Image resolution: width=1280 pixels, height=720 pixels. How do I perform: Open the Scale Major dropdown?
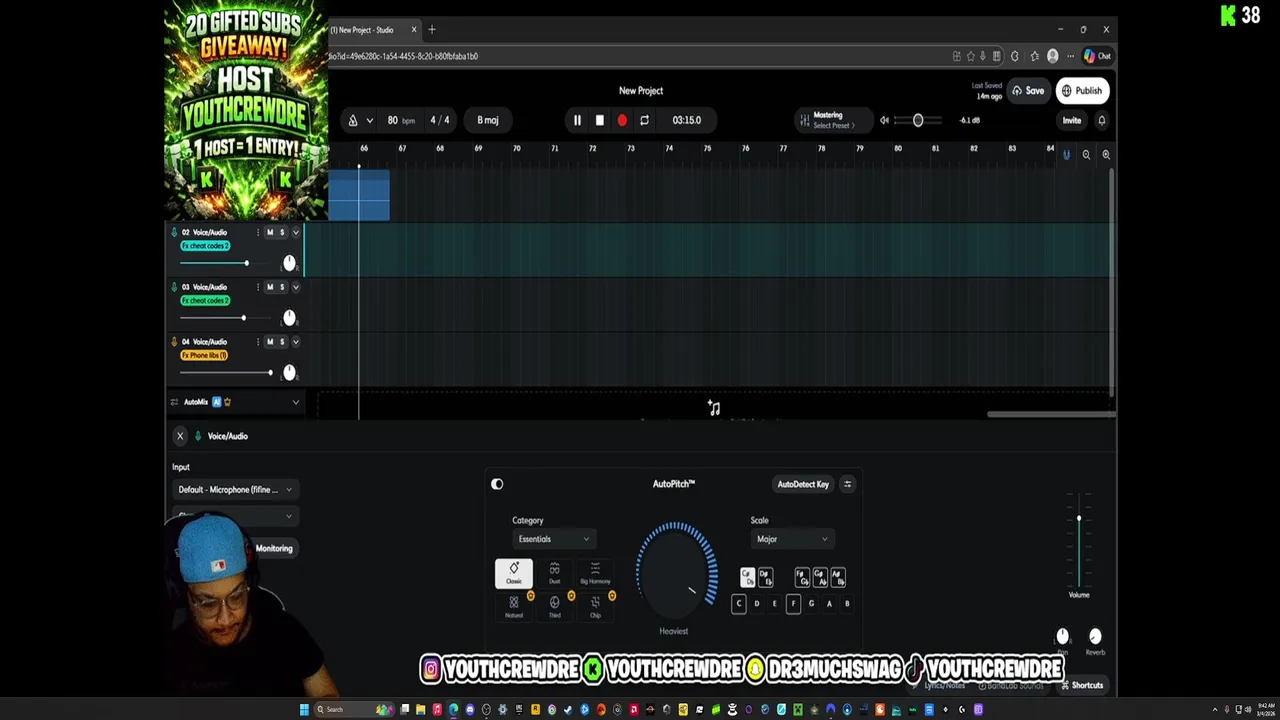click(x=791, y=539)
